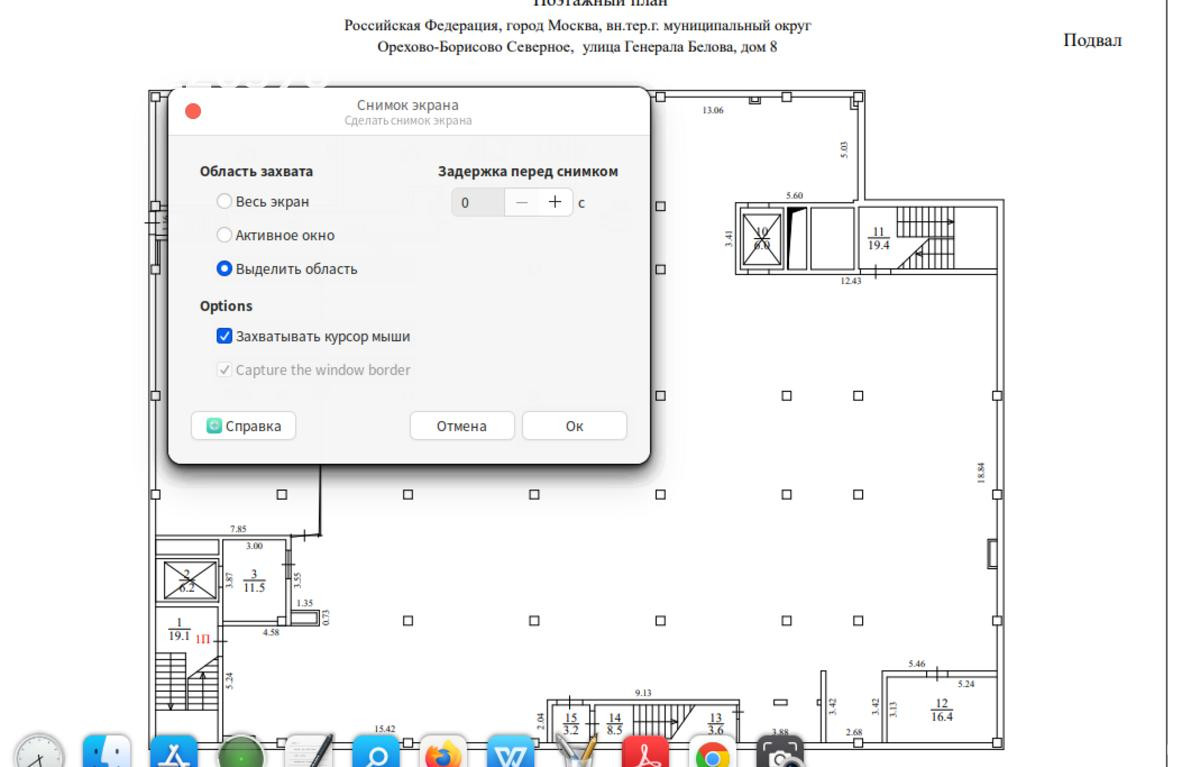
Task: Open the red PDF reader dock icon
Action: [645, 752]
